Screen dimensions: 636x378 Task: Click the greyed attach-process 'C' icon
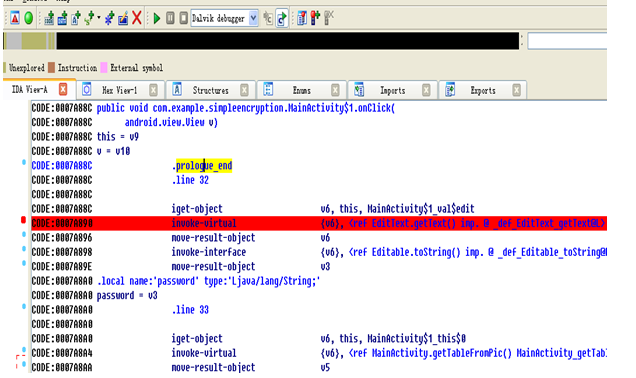point(268,18)
